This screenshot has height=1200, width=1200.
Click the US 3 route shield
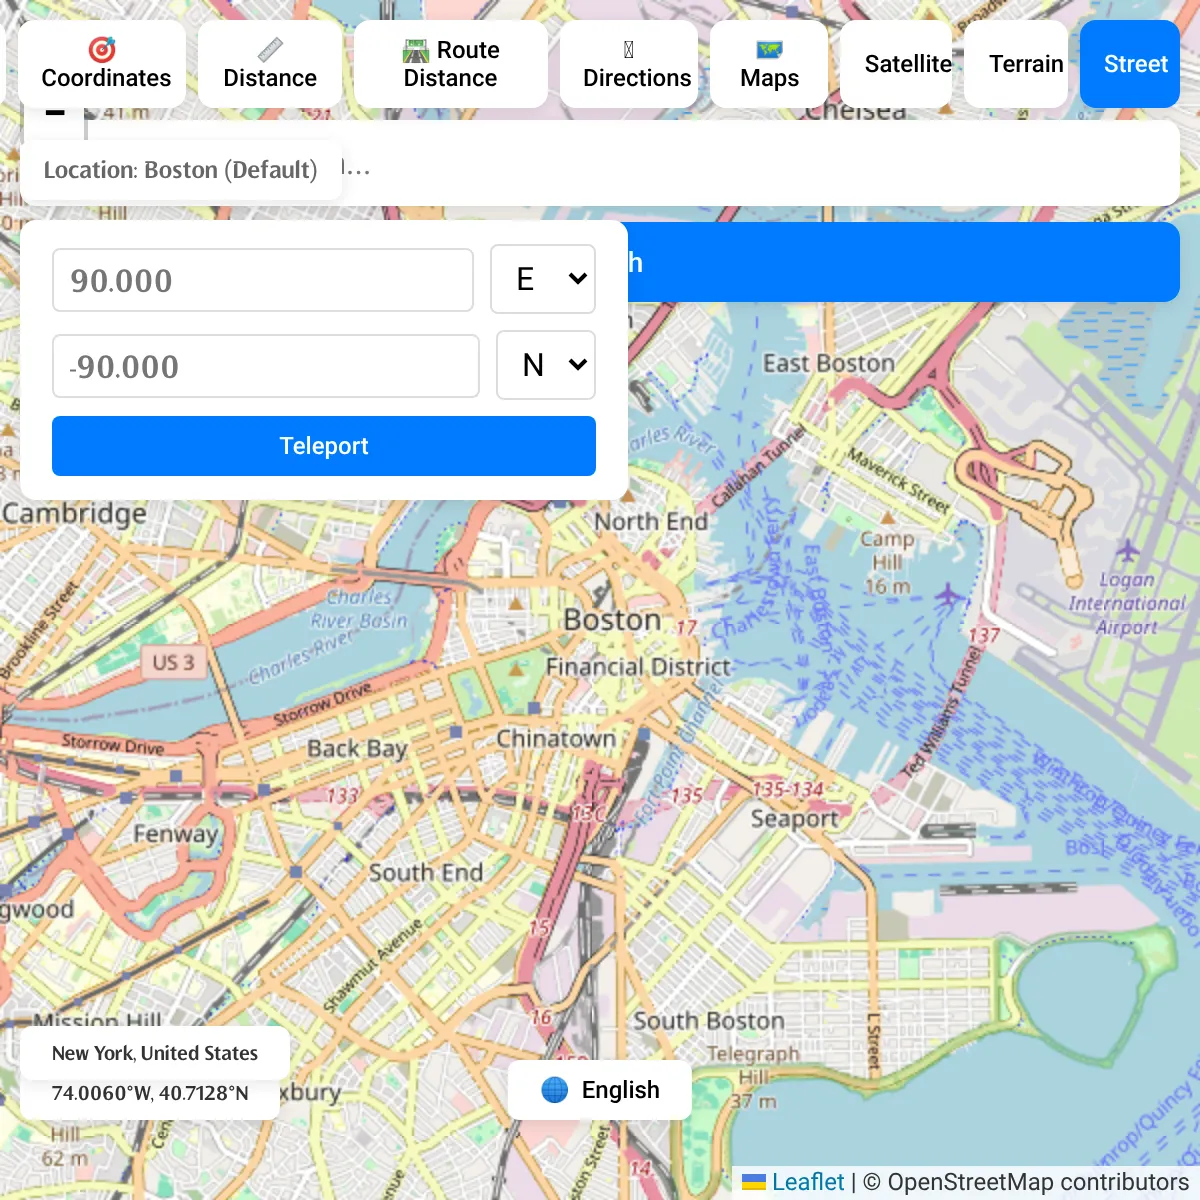click(174, 662)
